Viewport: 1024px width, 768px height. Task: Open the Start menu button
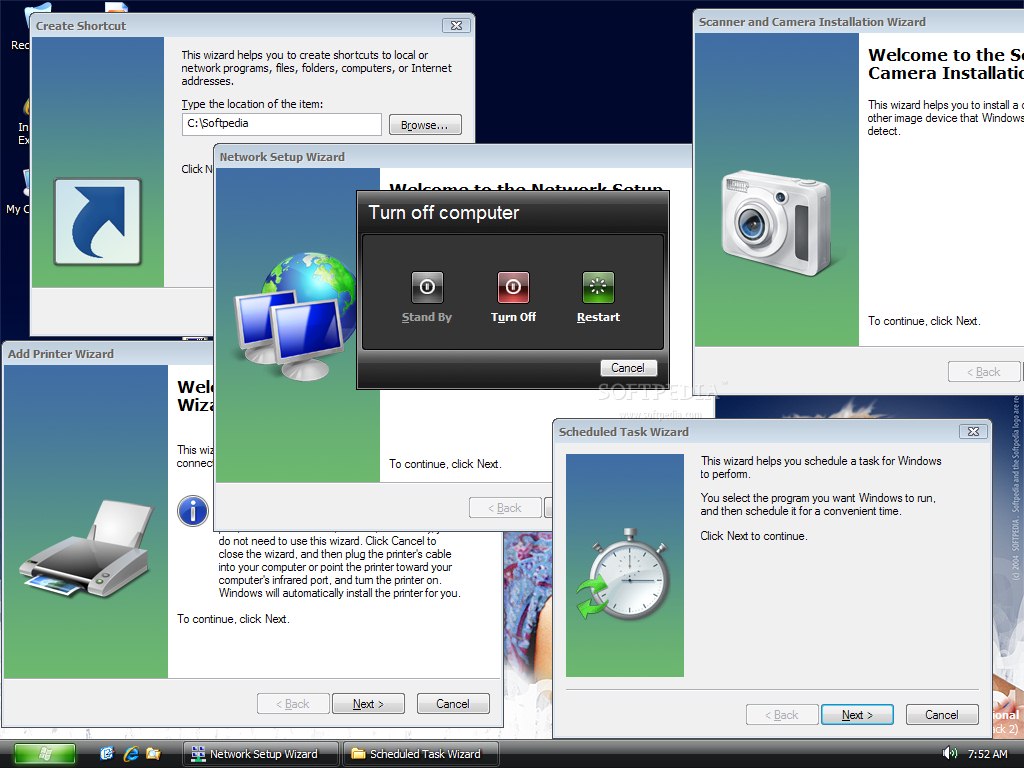point(44,754)
